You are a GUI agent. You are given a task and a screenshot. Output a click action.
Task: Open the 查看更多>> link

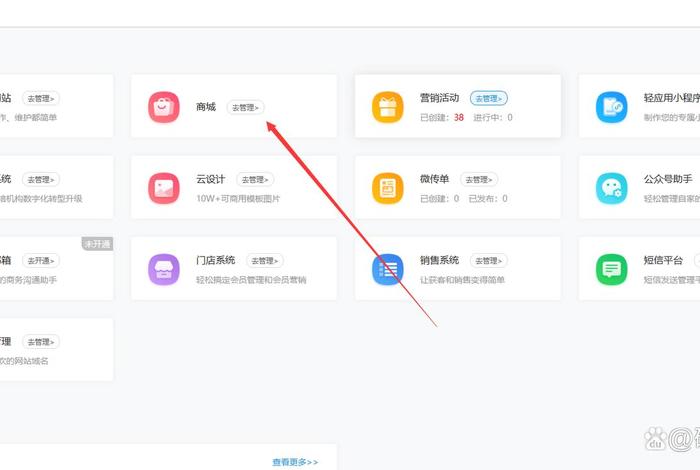pyautogui.click(x=295, y=462)
